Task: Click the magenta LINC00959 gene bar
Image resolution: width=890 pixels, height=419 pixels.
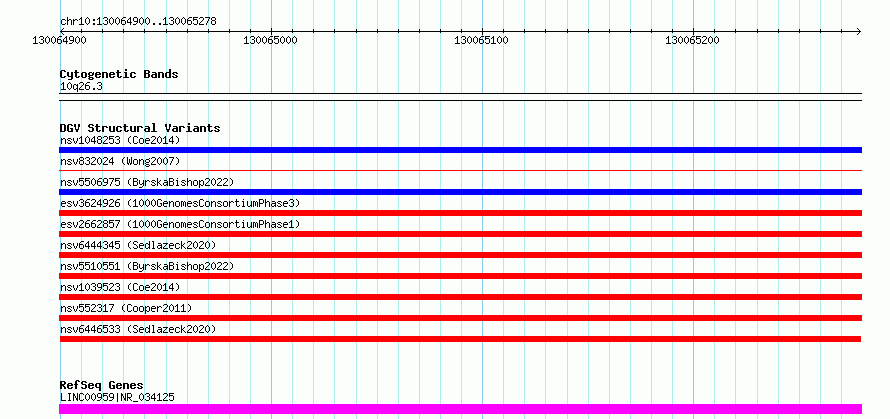Action: (460, 409)
